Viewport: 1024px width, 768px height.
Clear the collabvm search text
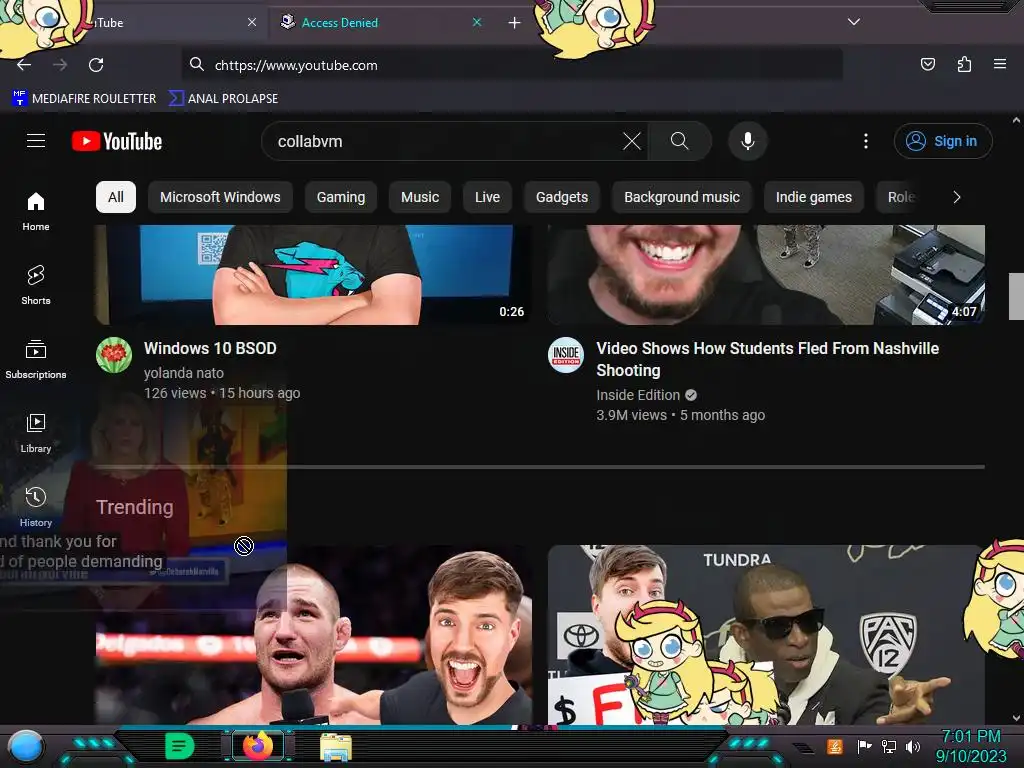(x=632, y=141)
